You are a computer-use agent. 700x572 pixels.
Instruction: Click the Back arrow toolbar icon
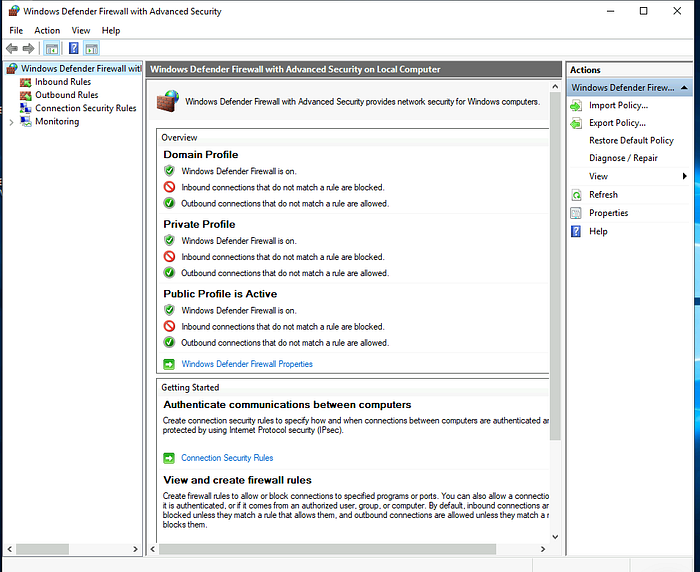point(12,48)
